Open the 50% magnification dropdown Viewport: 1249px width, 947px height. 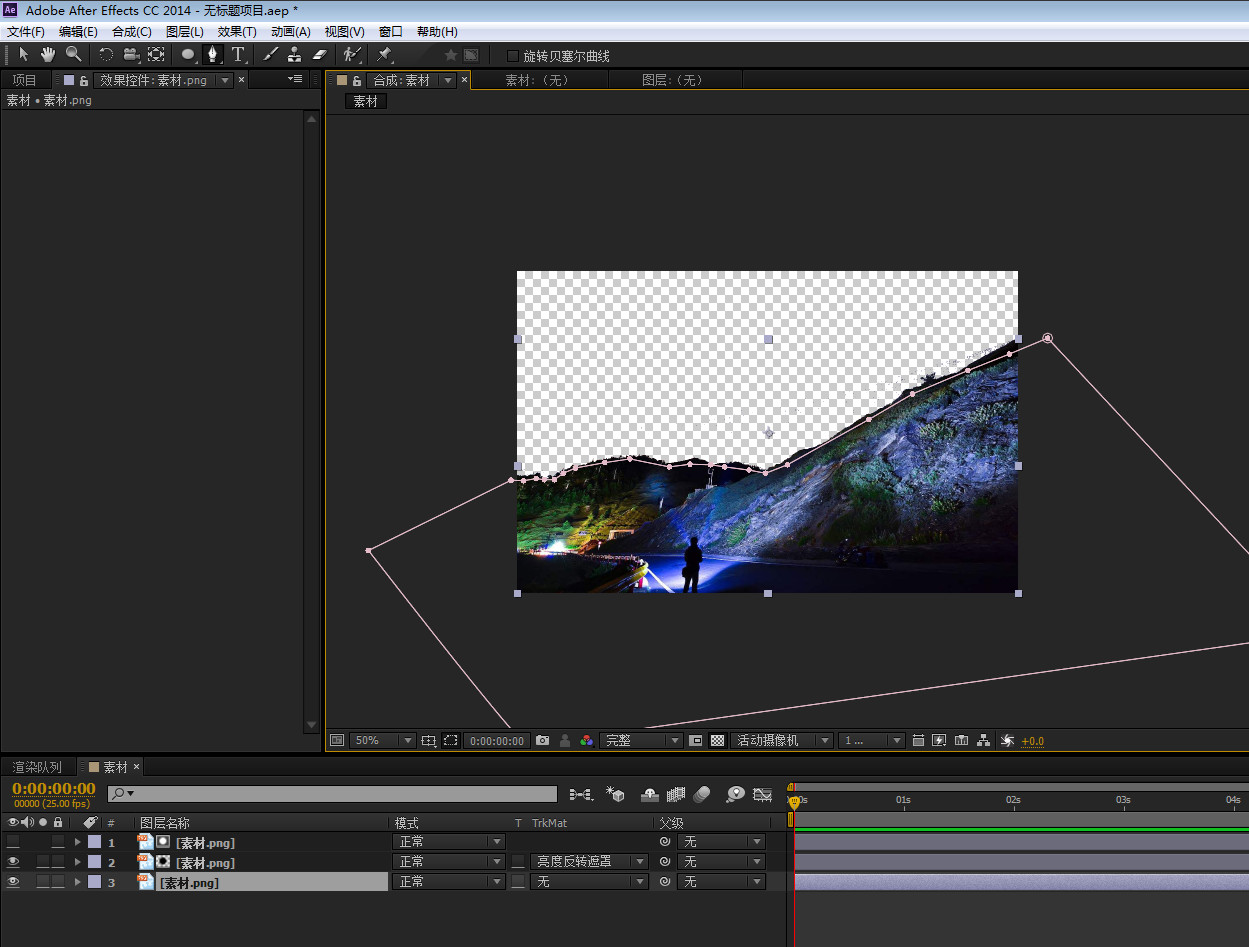pyautogui.click(x=383, y=740)
